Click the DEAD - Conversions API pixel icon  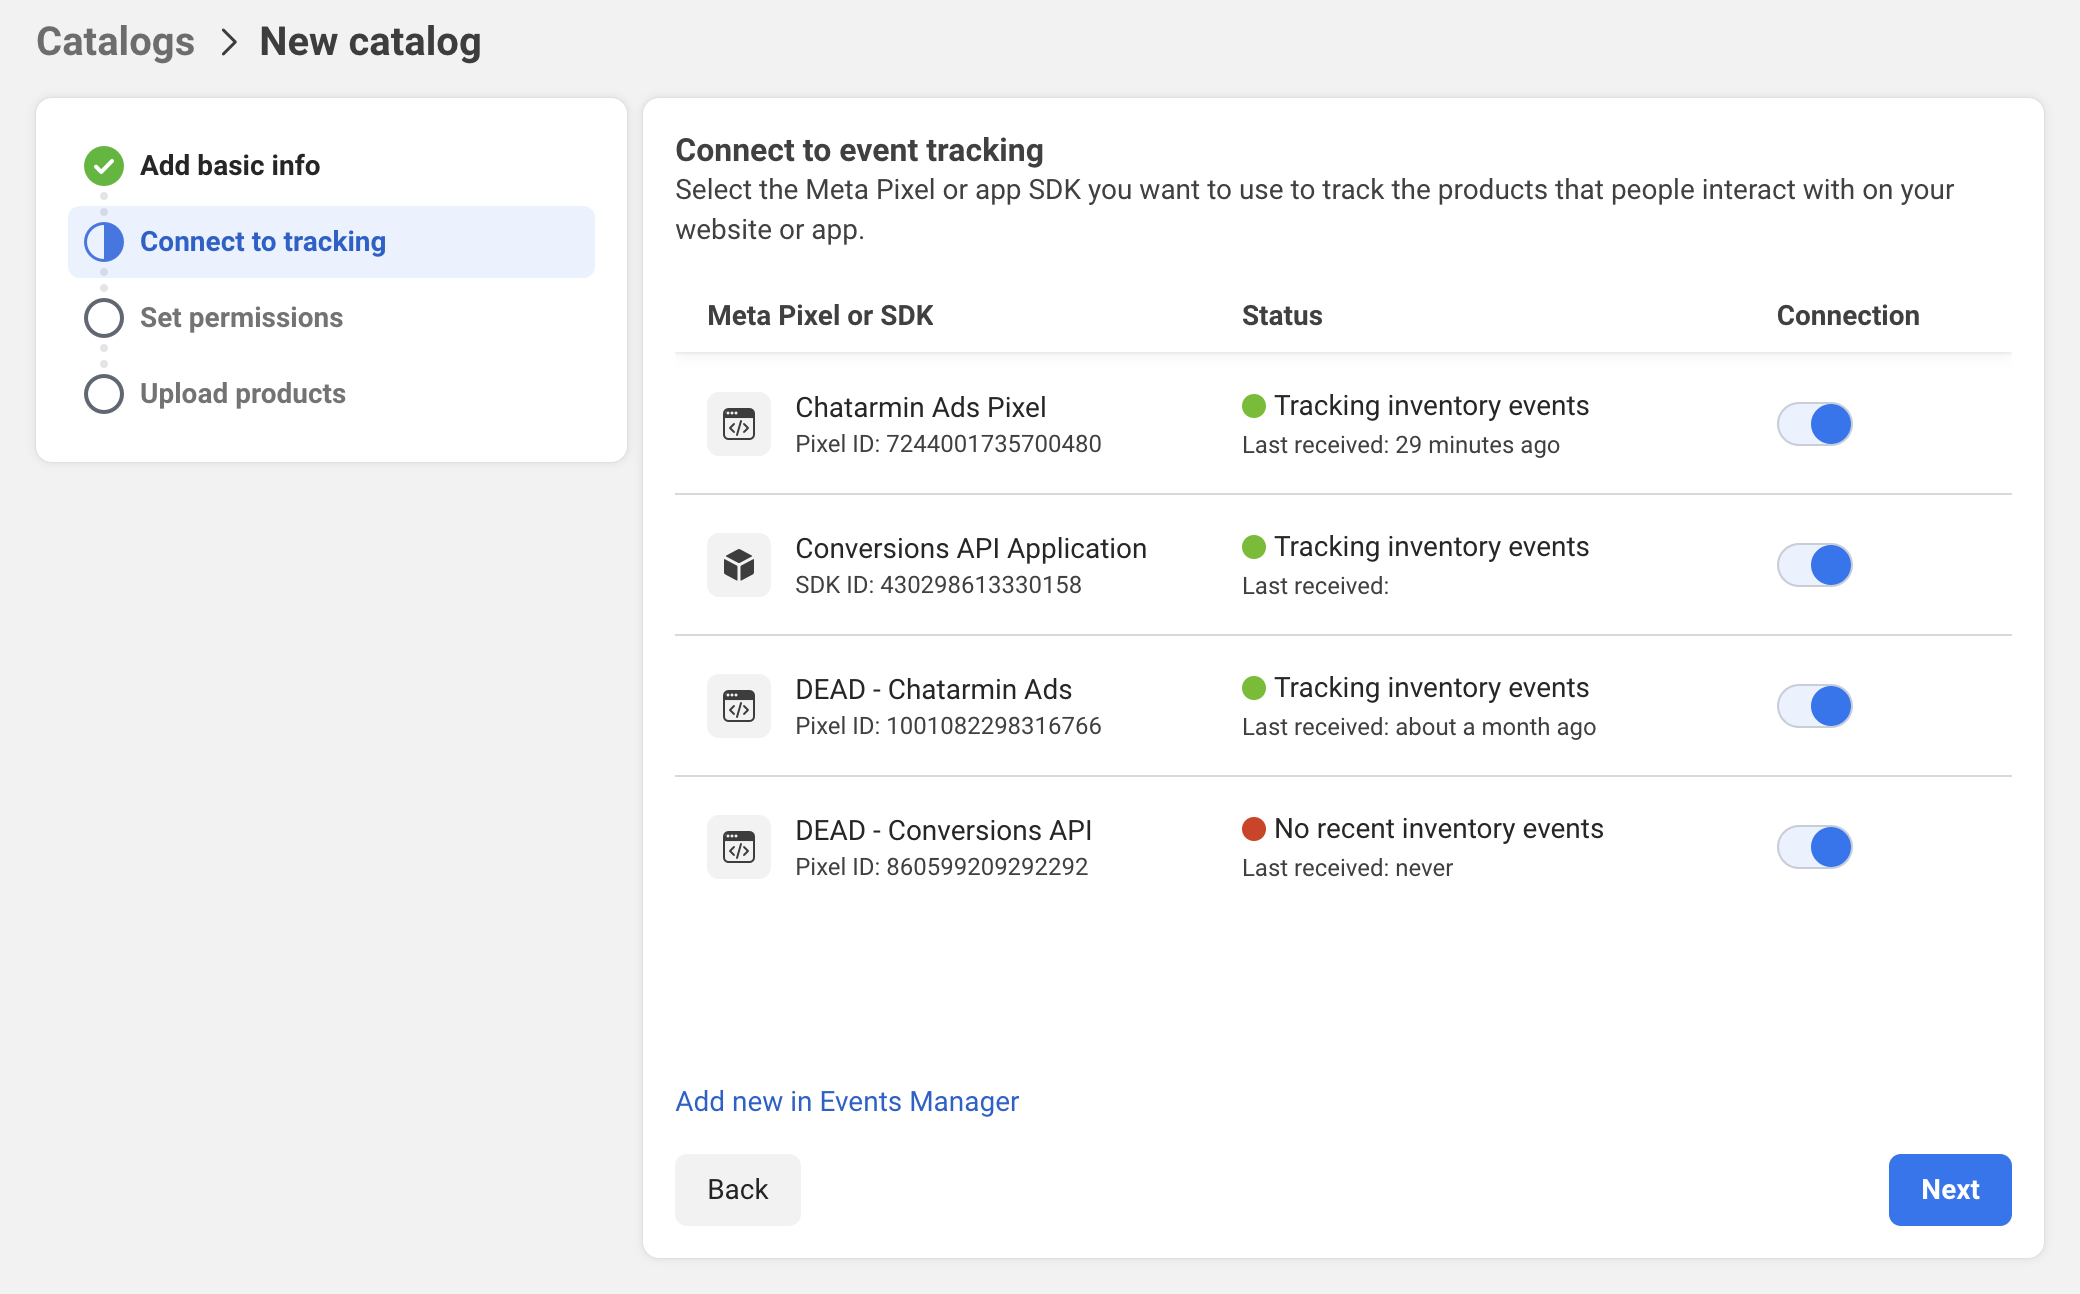tap(738, 847)
